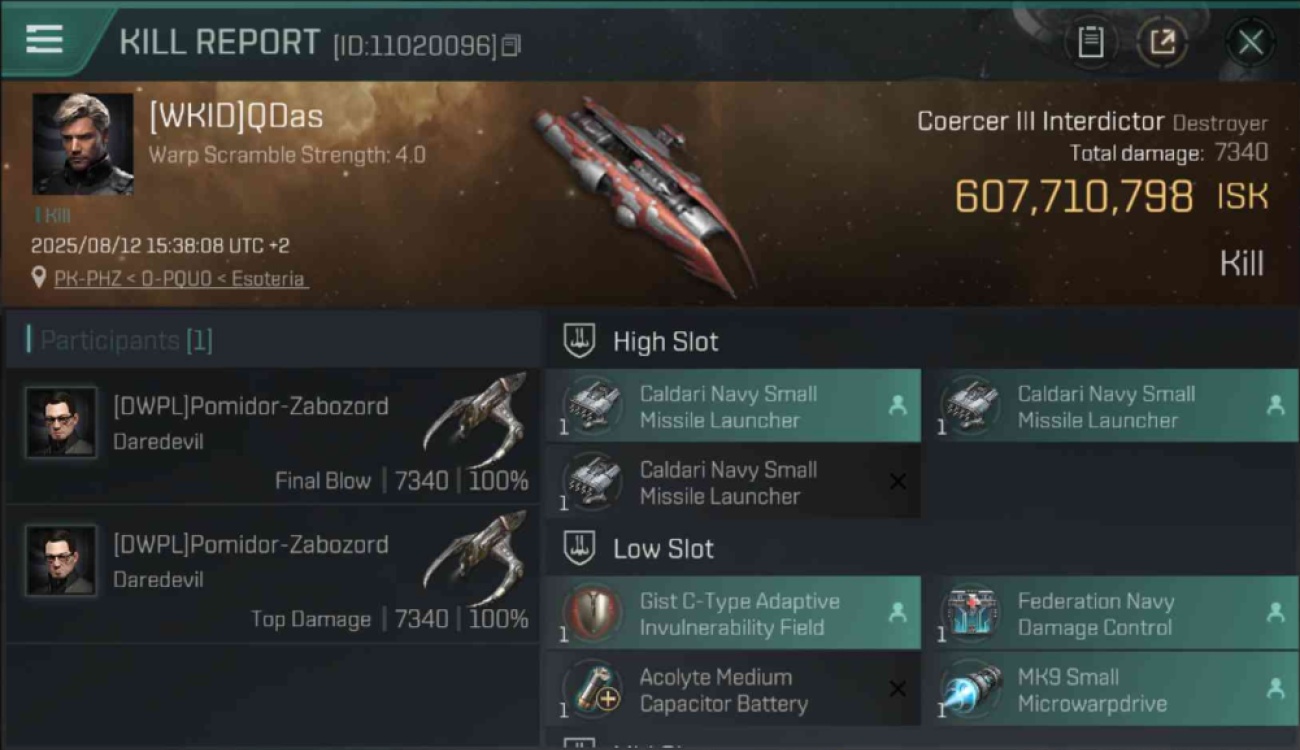Select the Low Slot section header

640,548
